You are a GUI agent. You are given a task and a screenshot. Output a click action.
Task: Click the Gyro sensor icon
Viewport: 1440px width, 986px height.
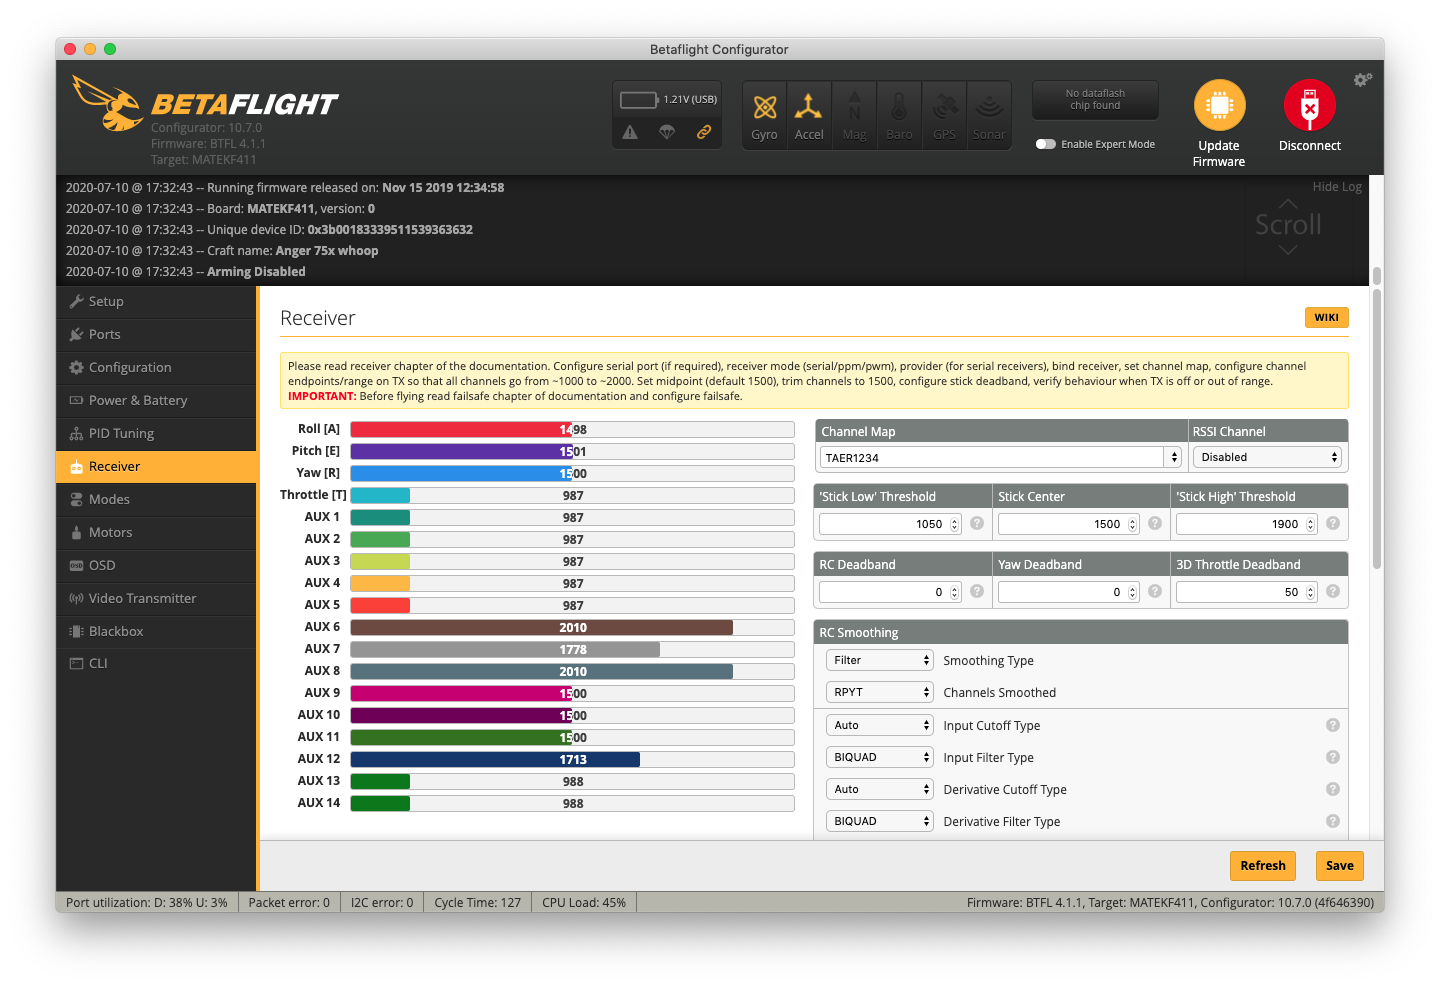pos(765,108)
